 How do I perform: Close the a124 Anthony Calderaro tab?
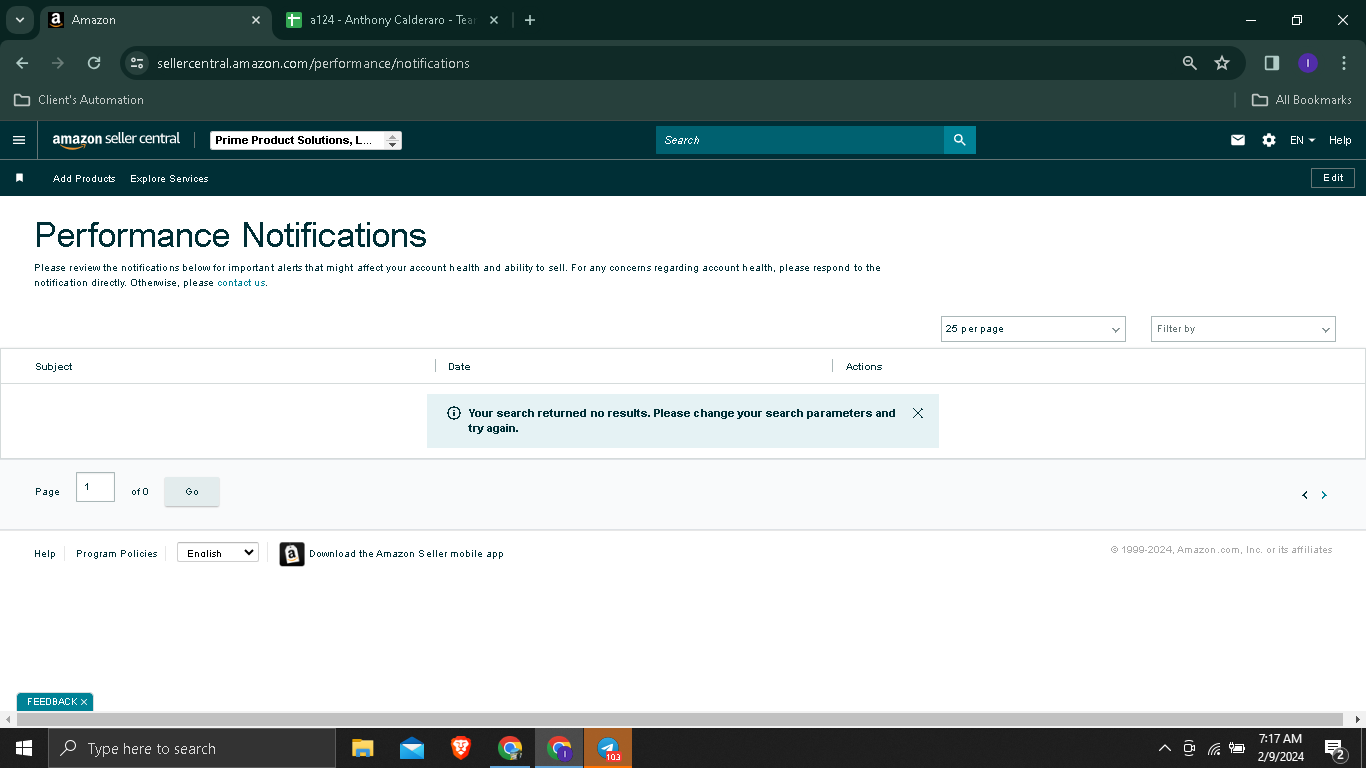(x=494, y=20)
